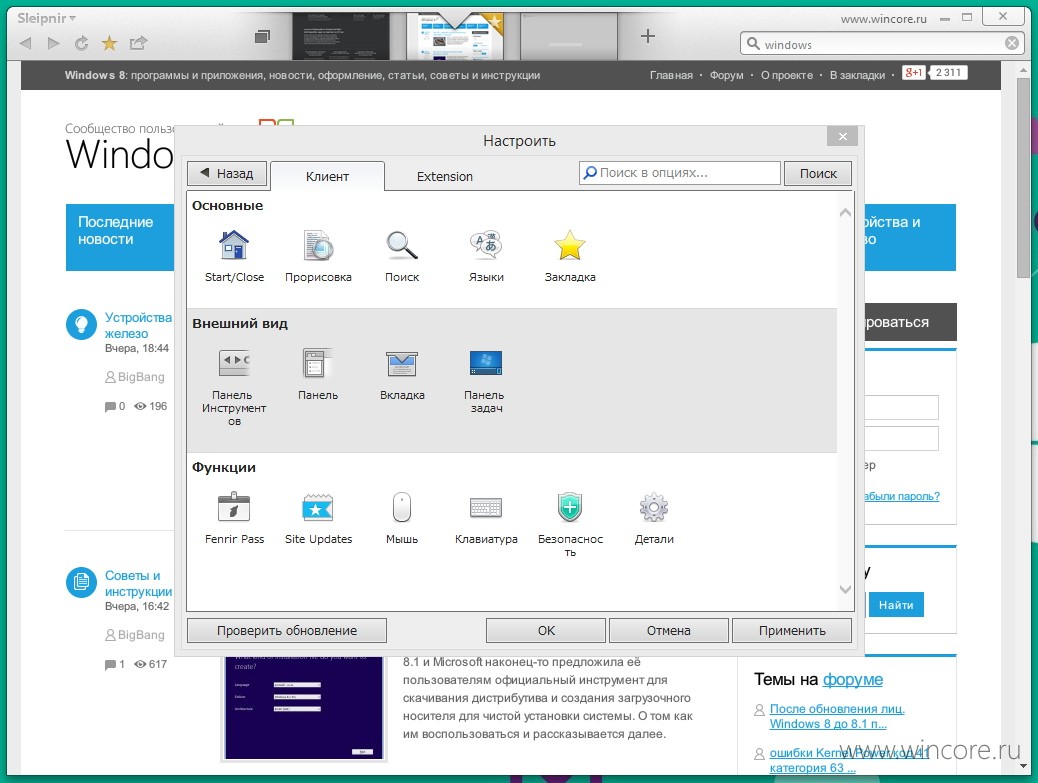Viewport: 1038px width, 783px height.
Task: Click Применить button
Action: 792,630
